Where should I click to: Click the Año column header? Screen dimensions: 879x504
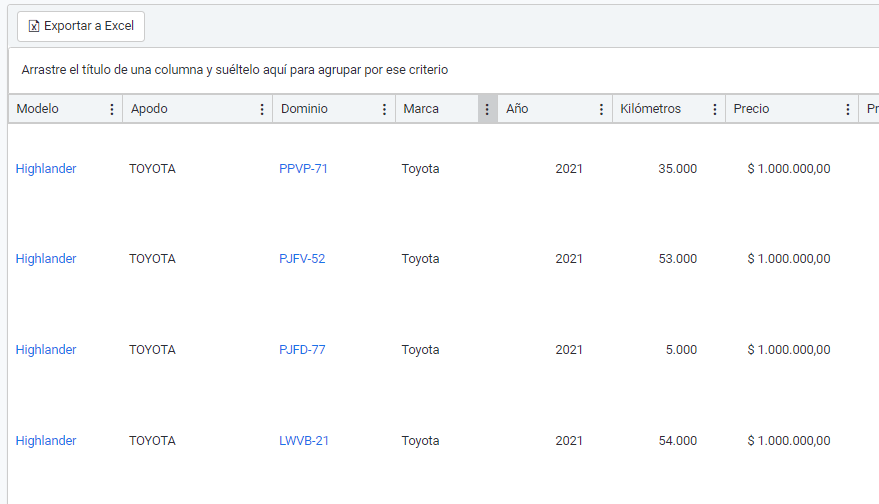517,109
